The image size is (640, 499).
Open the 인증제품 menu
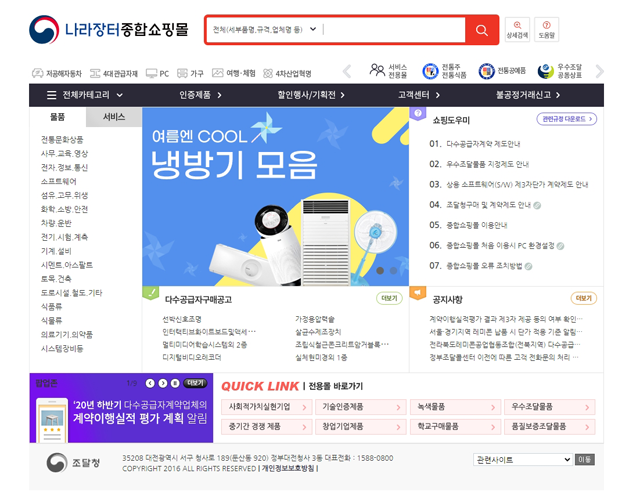(200, 95)
